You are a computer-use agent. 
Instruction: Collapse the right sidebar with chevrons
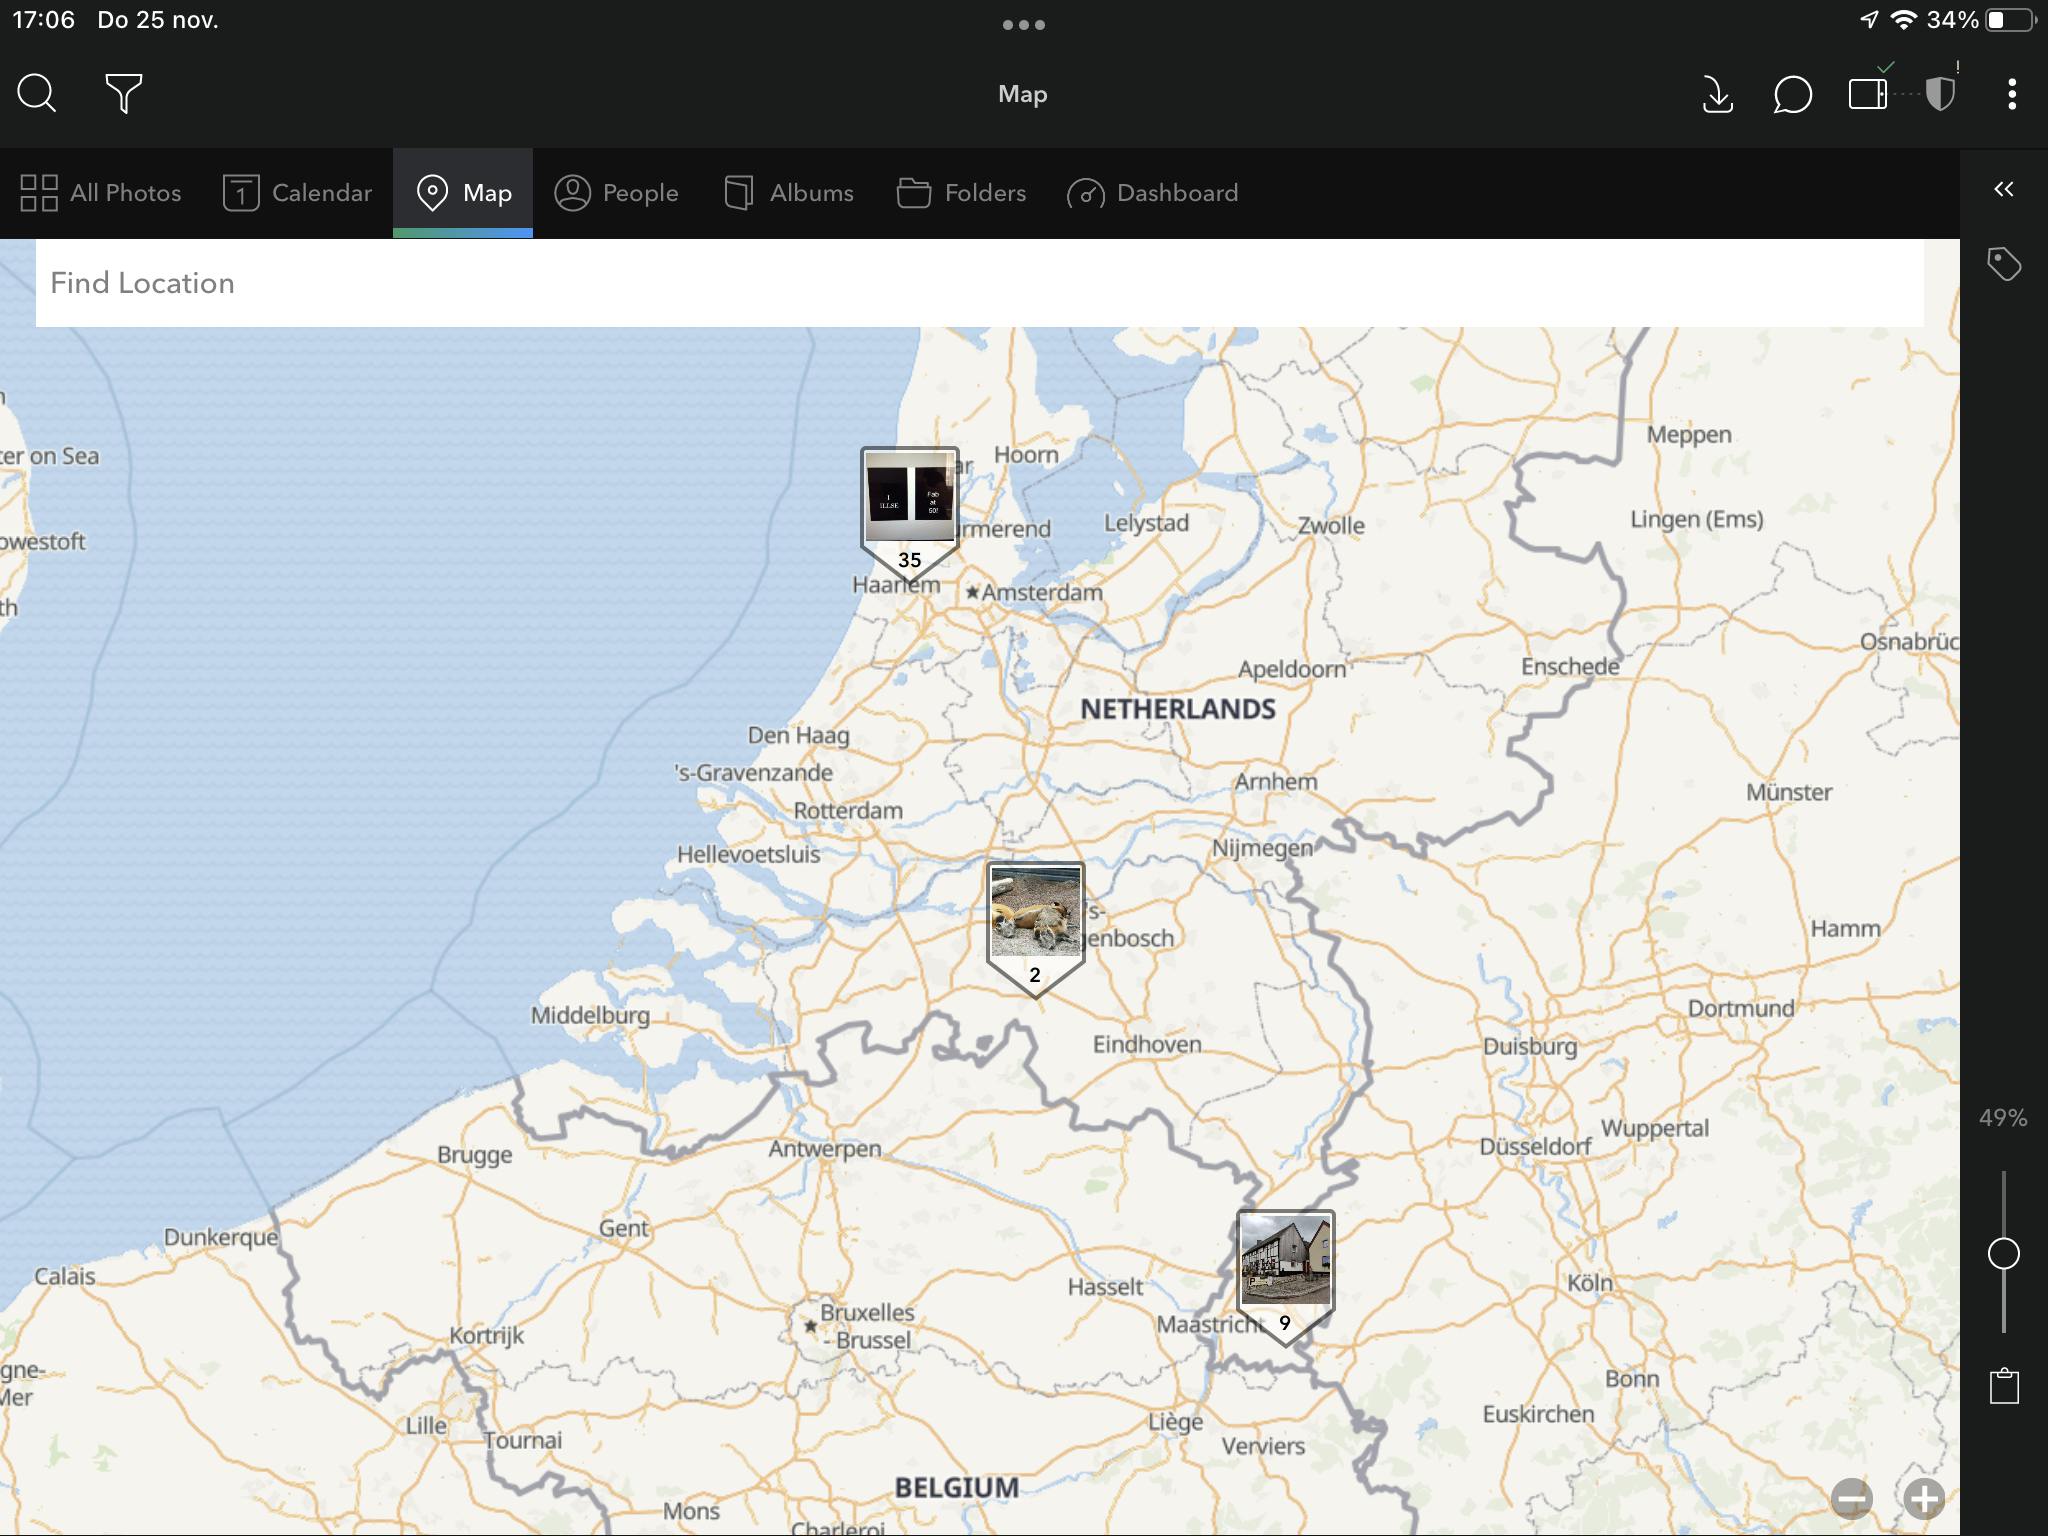click(2004, 189)
